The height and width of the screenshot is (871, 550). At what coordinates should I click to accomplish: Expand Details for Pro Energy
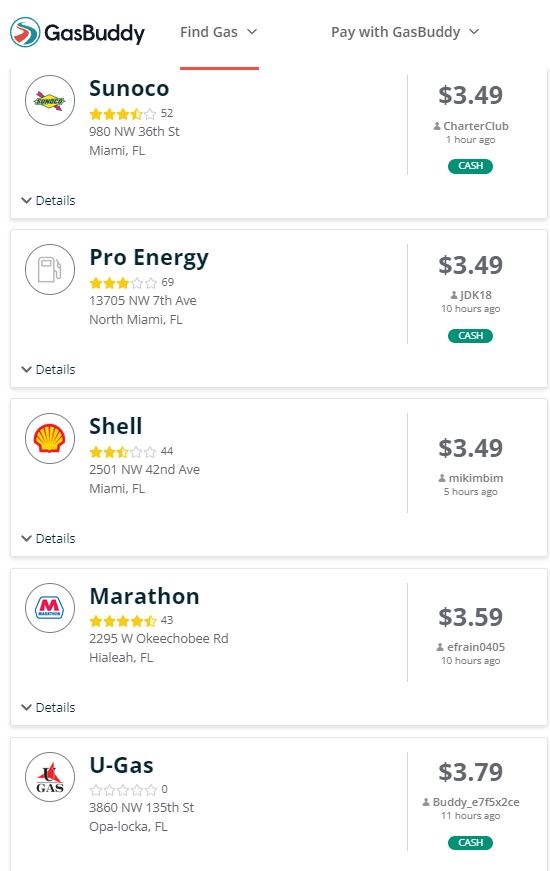tap(48, 369)
